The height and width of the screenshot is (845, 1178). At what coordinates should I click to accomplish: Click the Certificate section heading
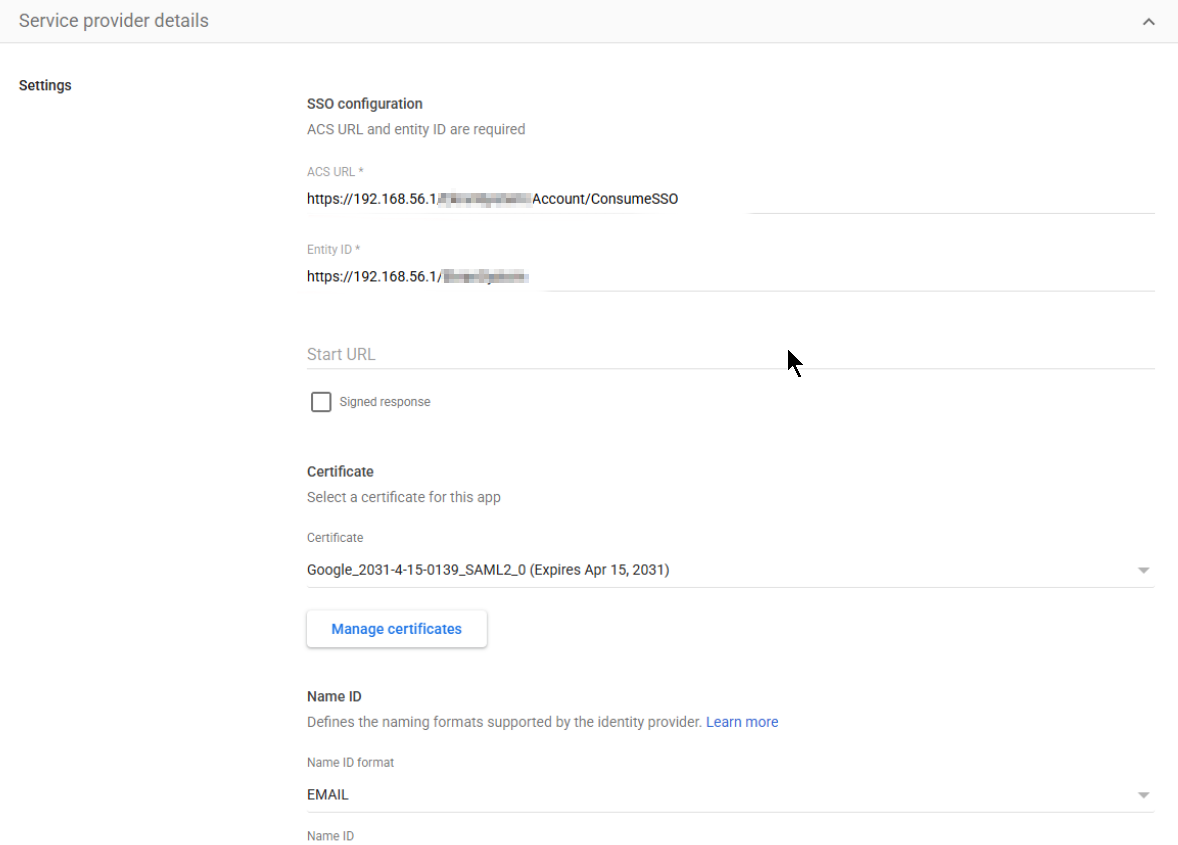point(340,472)
